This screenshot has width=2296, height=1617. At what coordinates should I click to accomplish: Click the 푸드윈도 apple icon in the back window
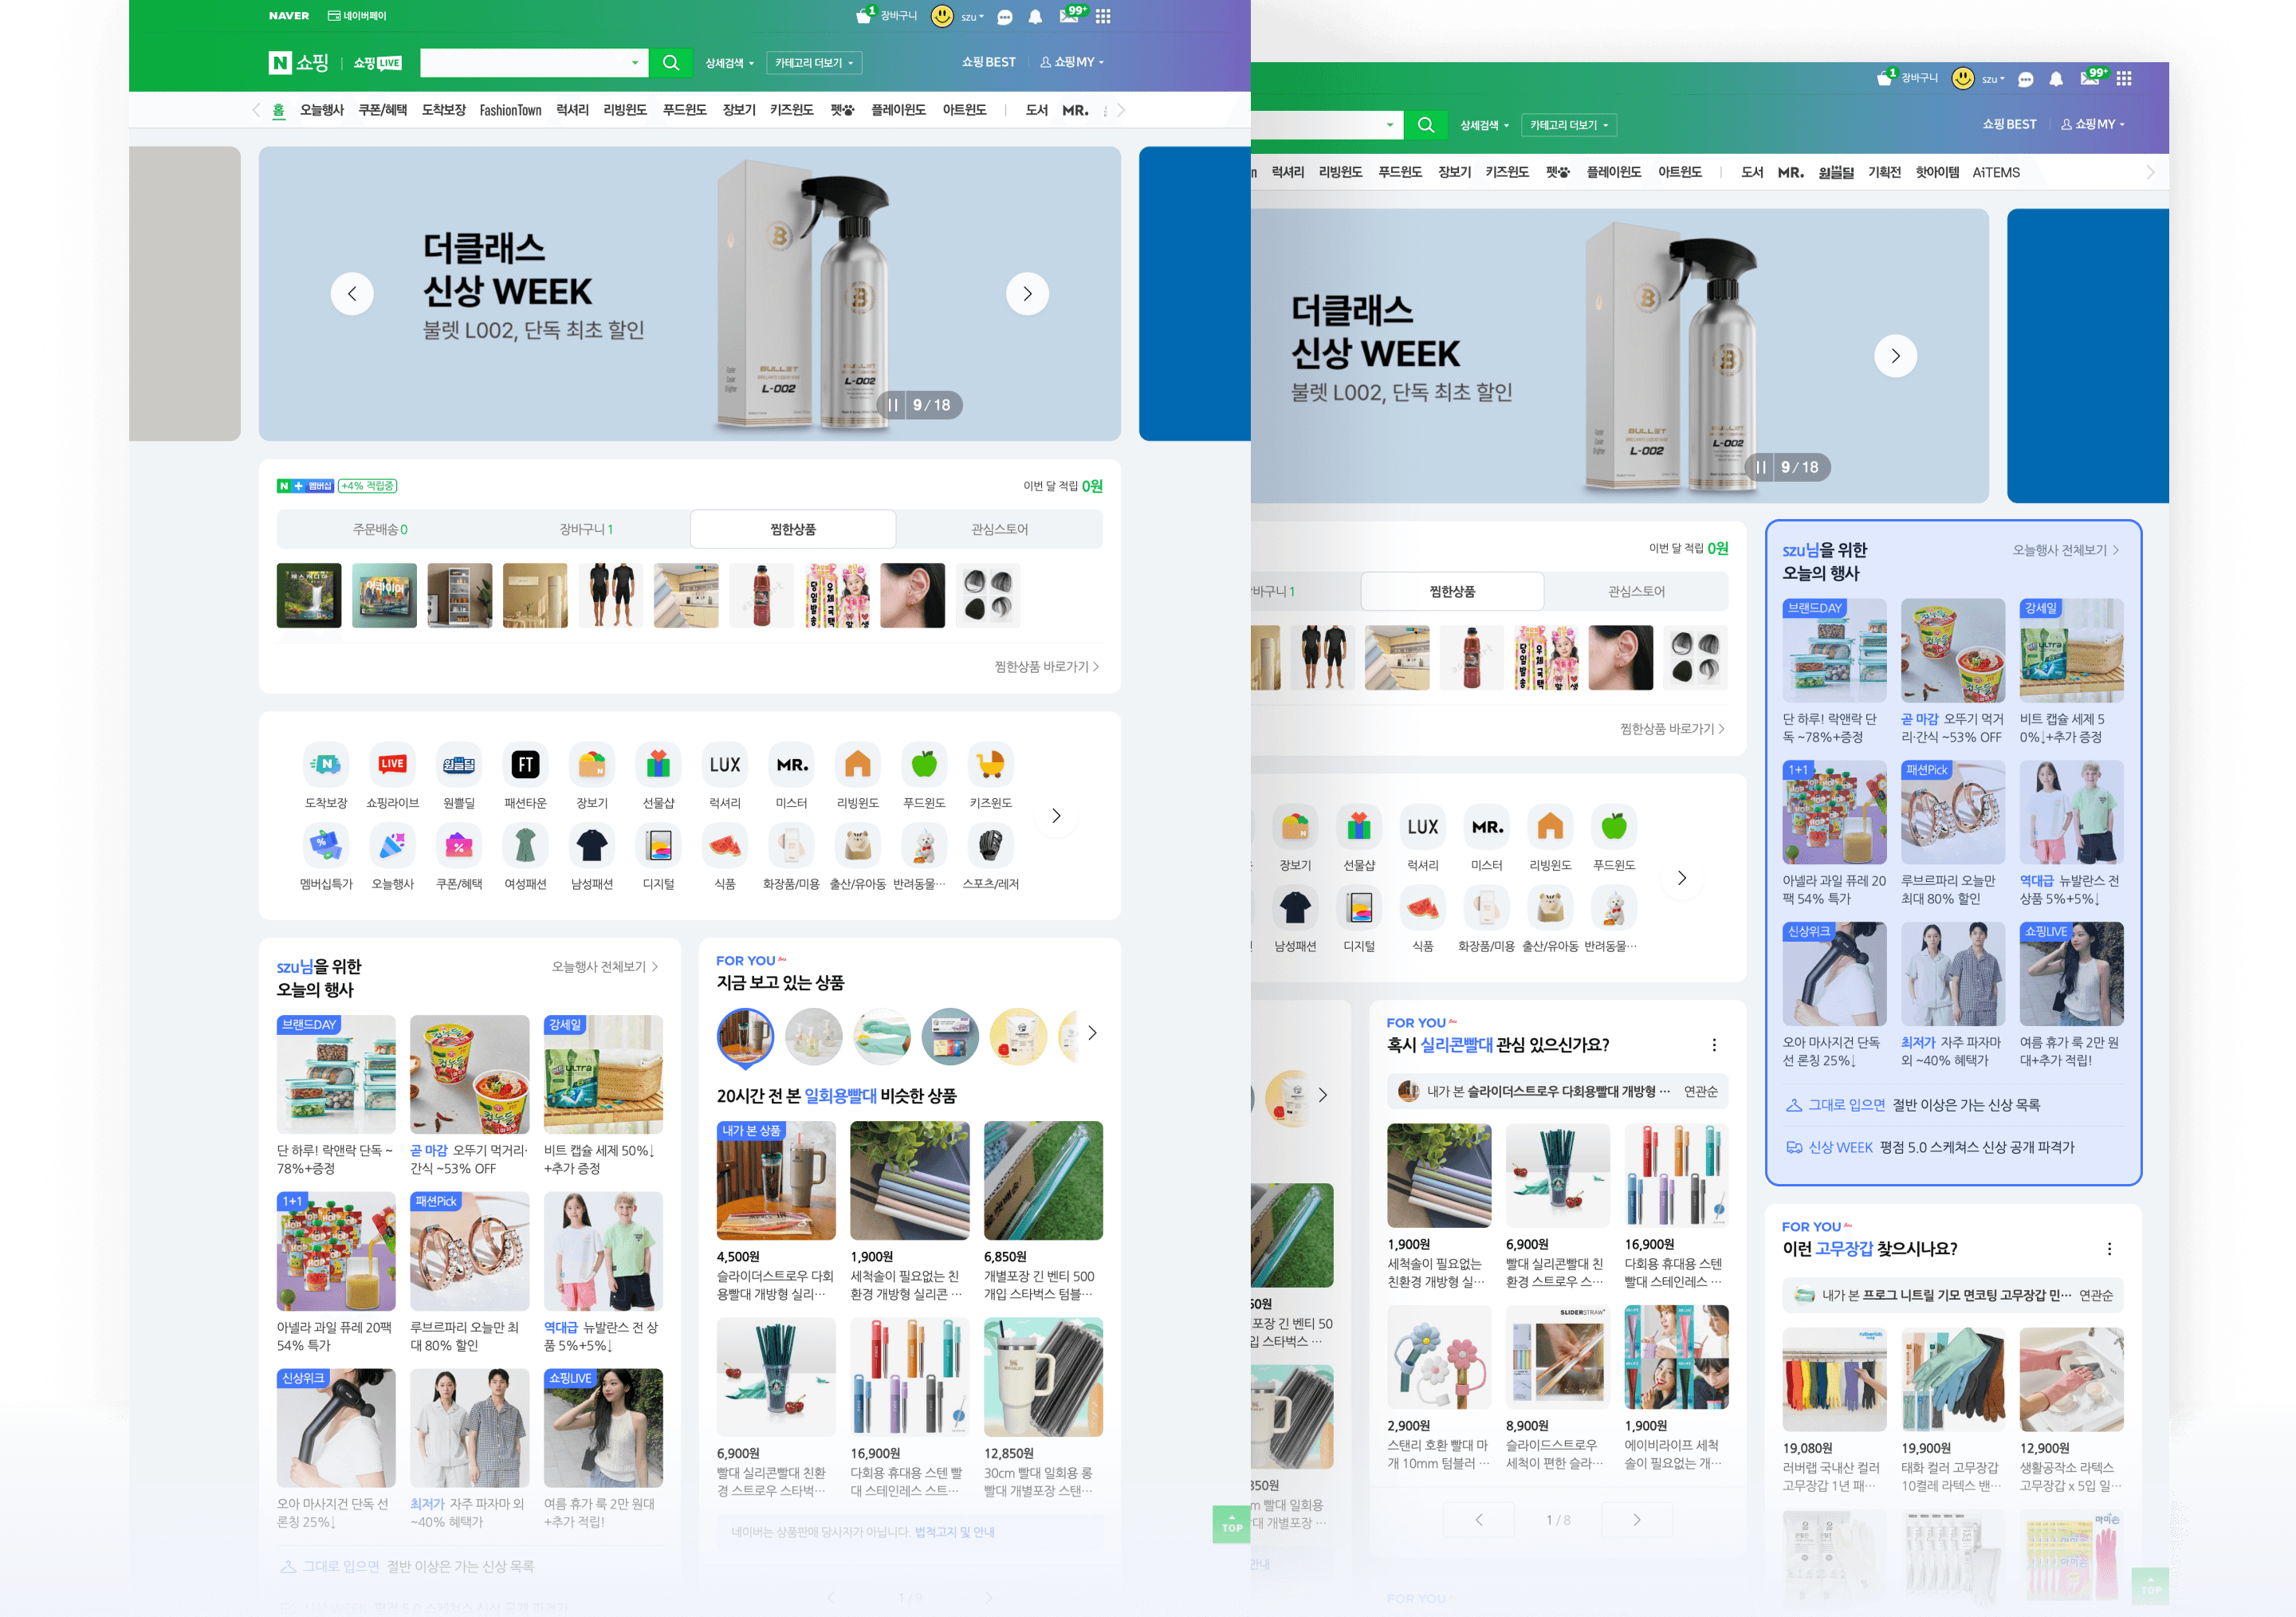[1614, 827]
